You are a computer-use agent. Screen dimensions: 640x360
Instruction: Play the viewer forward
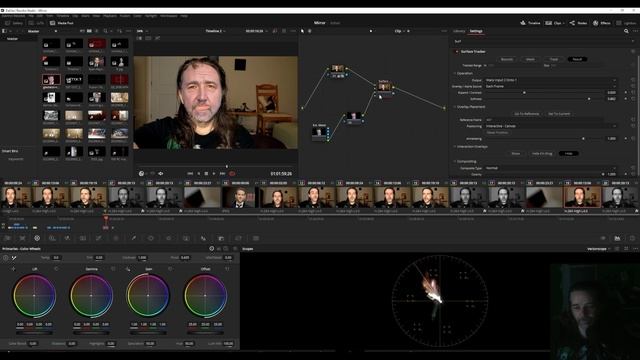(x=214, y=173)
